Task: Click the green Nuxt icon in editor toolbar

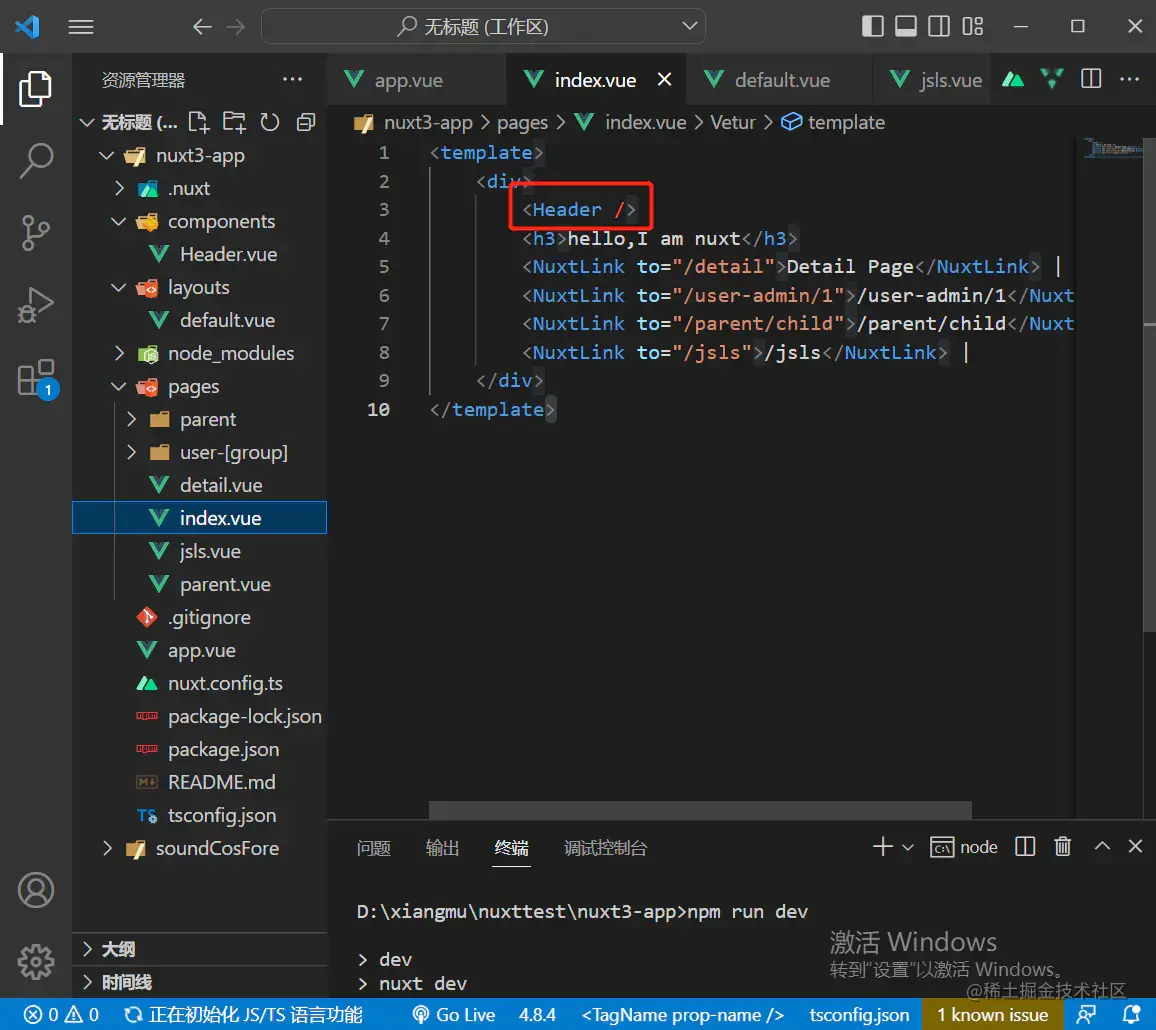Action: [1013, 80]
